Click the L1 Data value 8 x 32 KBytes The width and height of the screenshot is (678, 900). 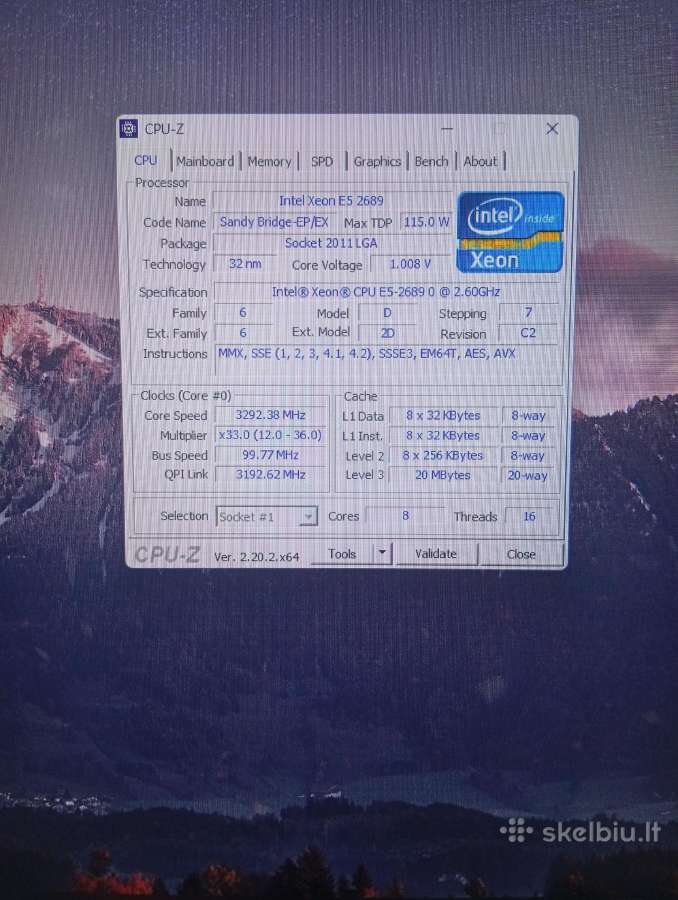pos(443,416)
